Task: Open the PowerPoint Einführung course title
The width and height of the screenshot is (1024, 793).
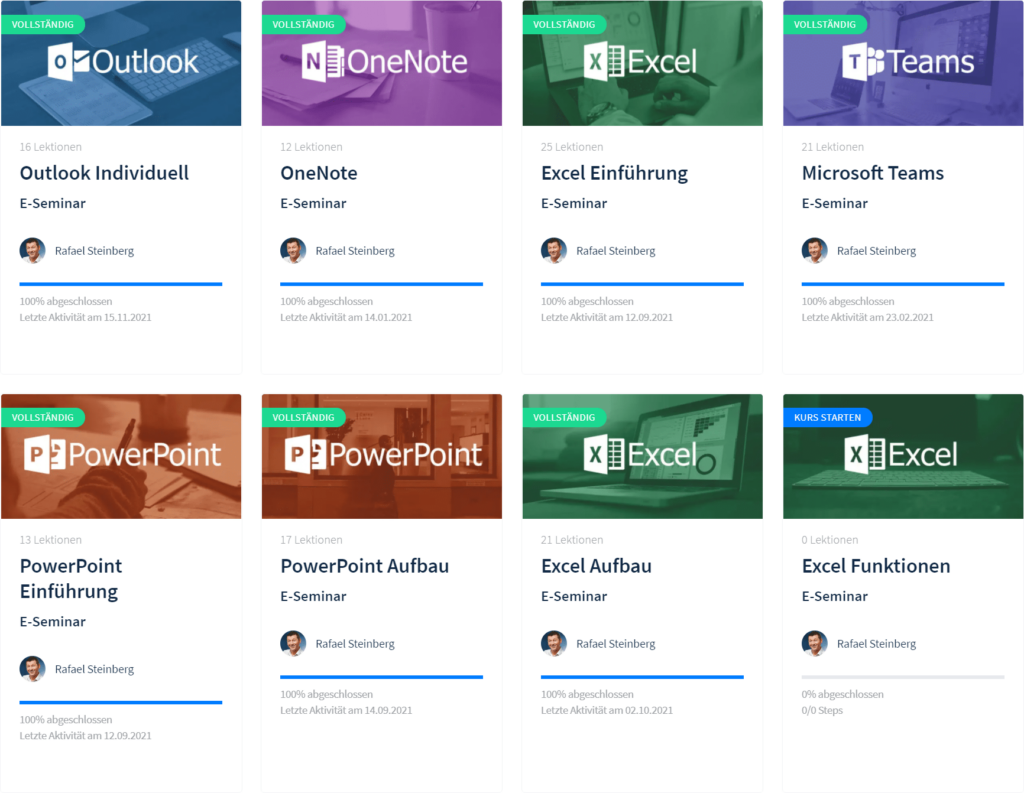Action: coord(71,579)
